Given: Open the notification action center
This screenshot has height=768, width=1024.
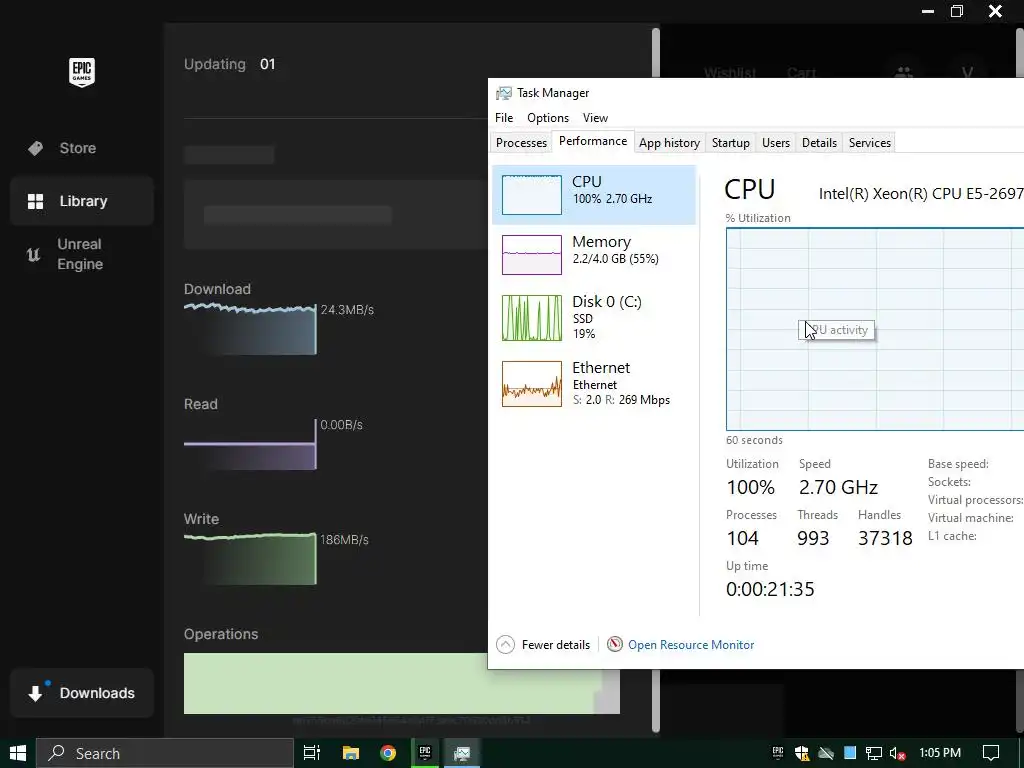Looking at the screenshot, I should [991, 753].
